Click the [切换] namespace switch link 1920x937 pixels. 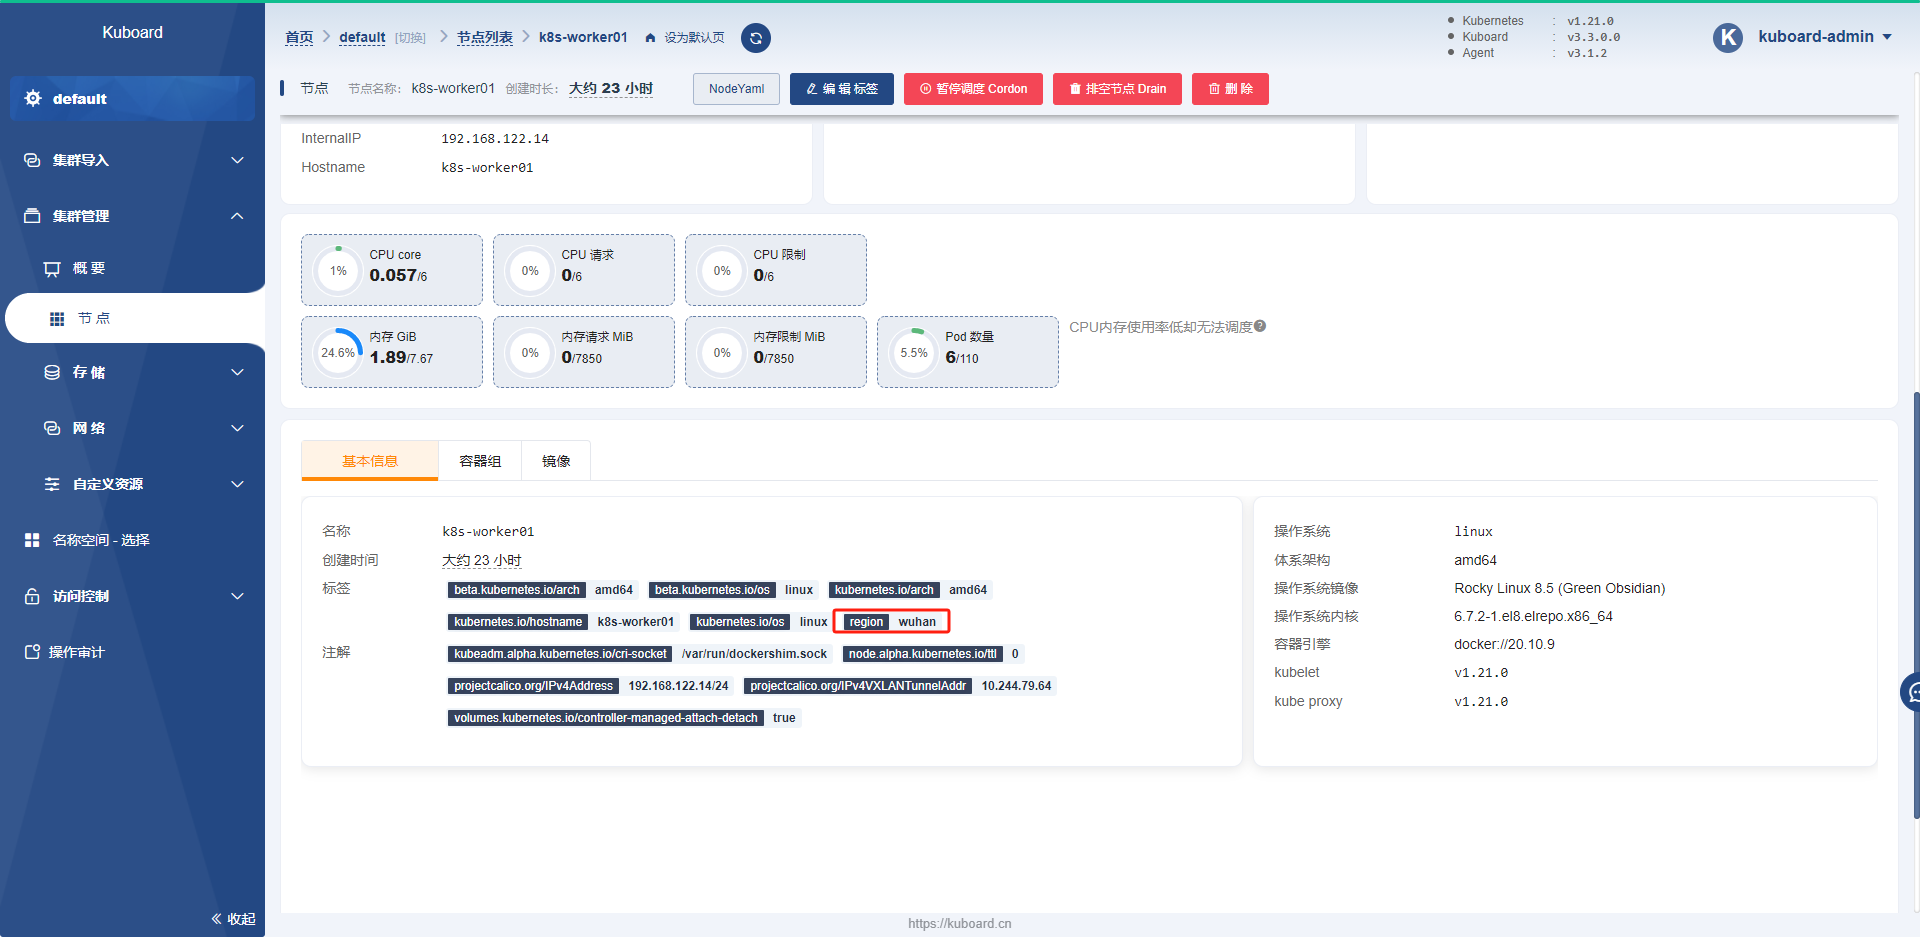[410, 38]
